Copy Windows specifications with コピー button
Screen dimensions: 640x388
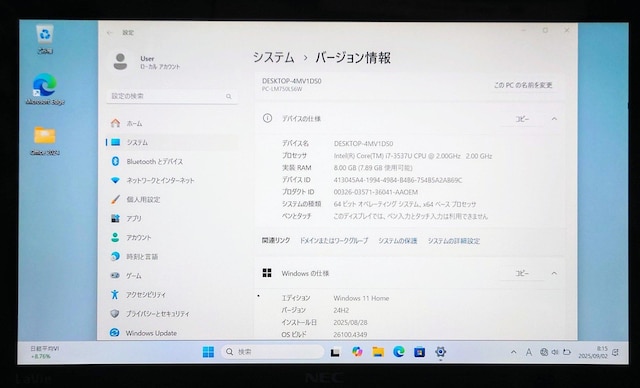(522, 273)
